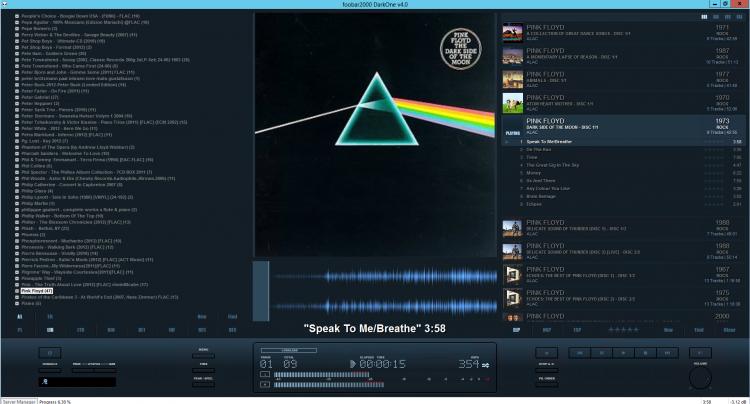This screenshot has width=750, height=404.
Task: Expand the Pink Floyd (47) library node
Action: [17, 291]
